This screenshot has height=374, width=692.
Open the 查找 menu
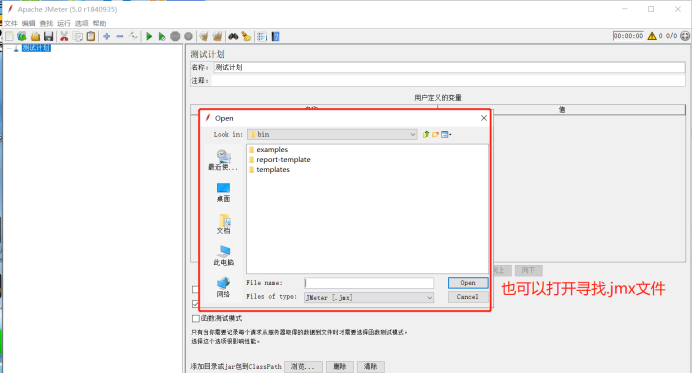pyautogui.click(x=46, y=23)
